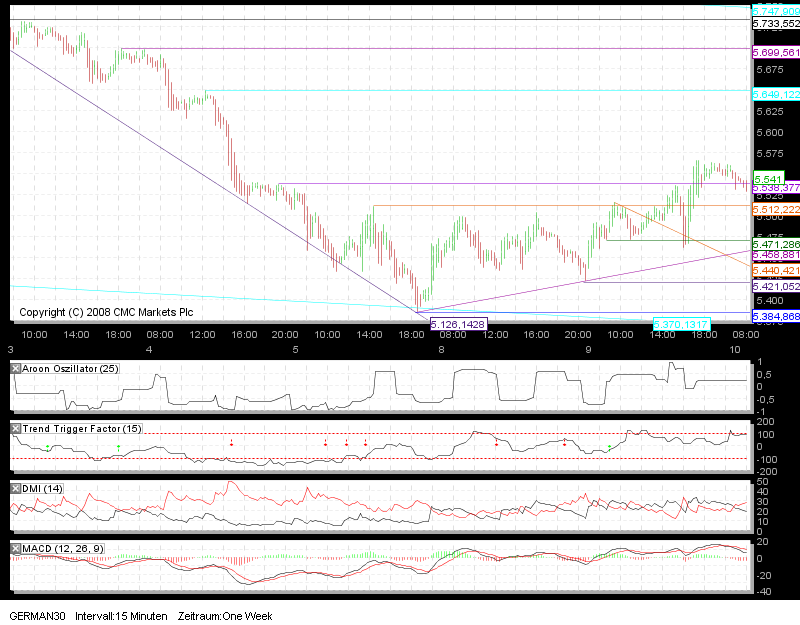Select the MACD (12, 26, 9) label
The width and height of the screenshot is (800, 625).
pos(63,549)
